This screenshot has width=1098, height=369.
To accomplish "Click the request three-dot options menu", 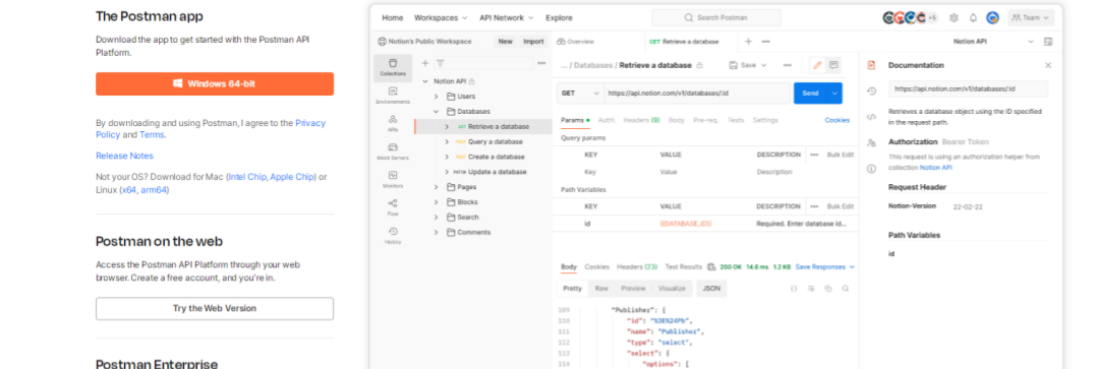I will (x=788, y=65).
